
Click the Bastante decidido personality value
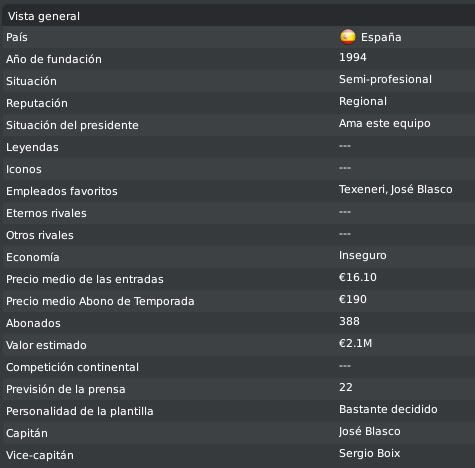(388, 409)
